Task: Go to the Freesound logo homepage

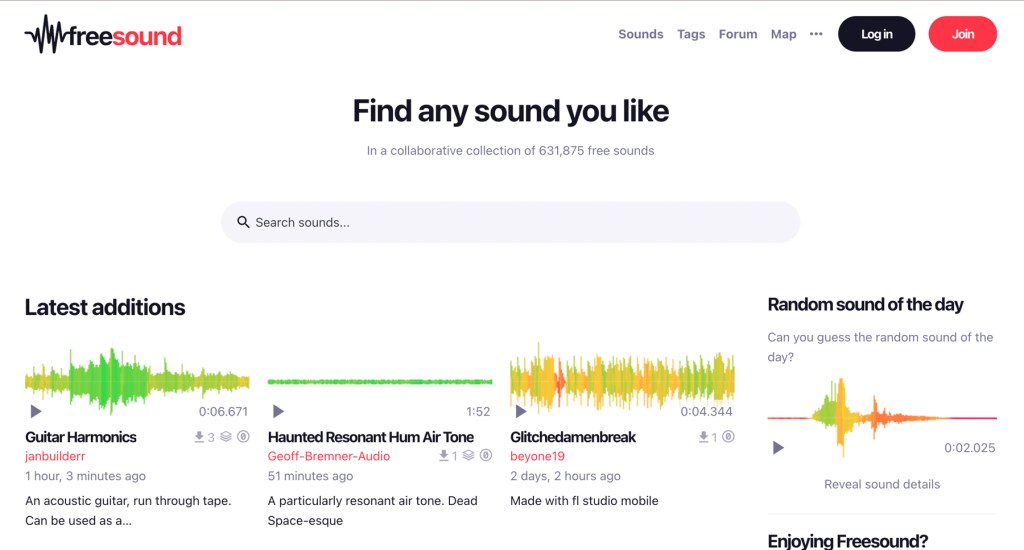Action: [x=103, y=36]
